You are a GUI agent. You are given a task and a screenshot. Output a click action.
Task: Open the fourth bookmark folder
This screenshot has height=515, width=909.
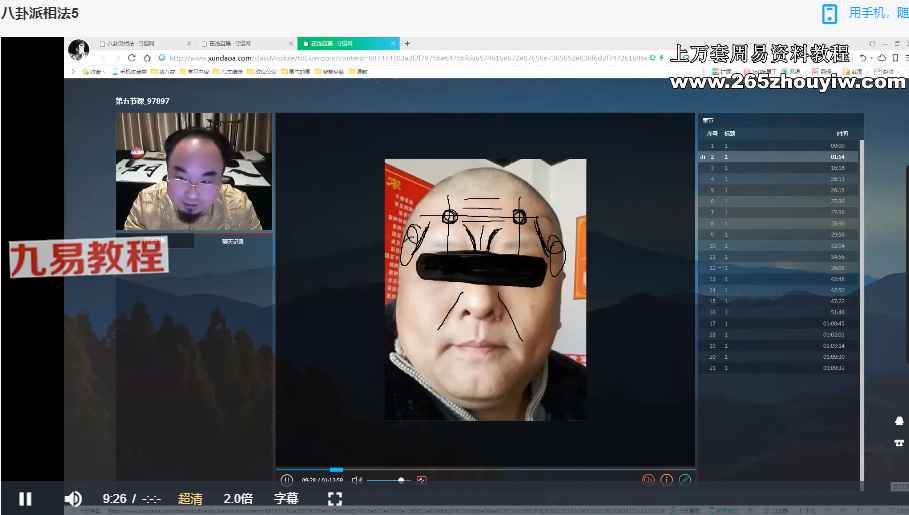(x=195, y=71)
